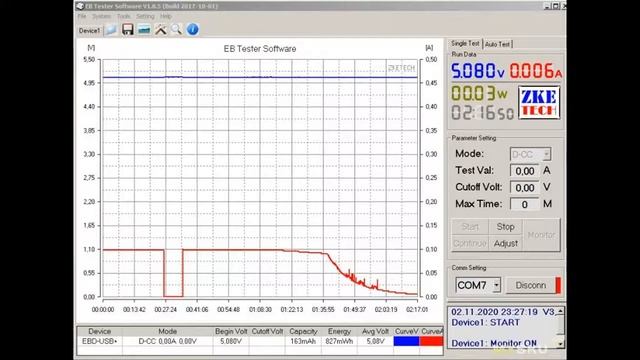640x360 pixels.
Task: Click the Cutoff Volt input field
Action: tap(524, 187)
